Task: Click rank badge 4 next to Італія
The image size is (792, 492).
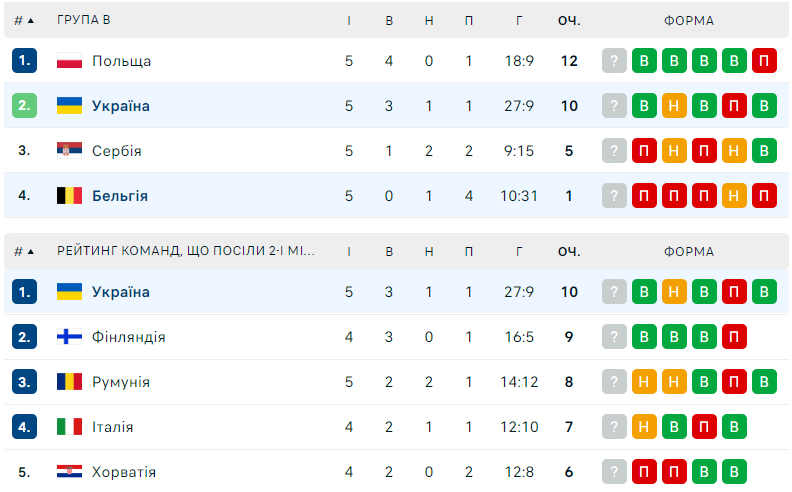Action: tap(25, 427)
